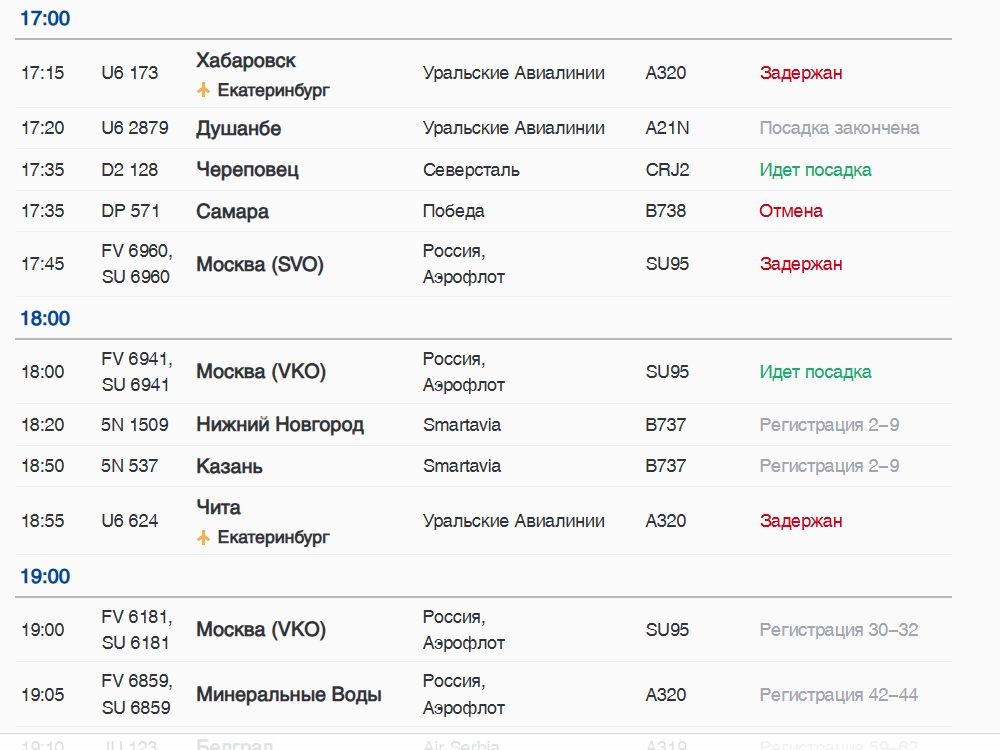Open the Душанбе flight U6 2879 row

click(x=483, y=128)
